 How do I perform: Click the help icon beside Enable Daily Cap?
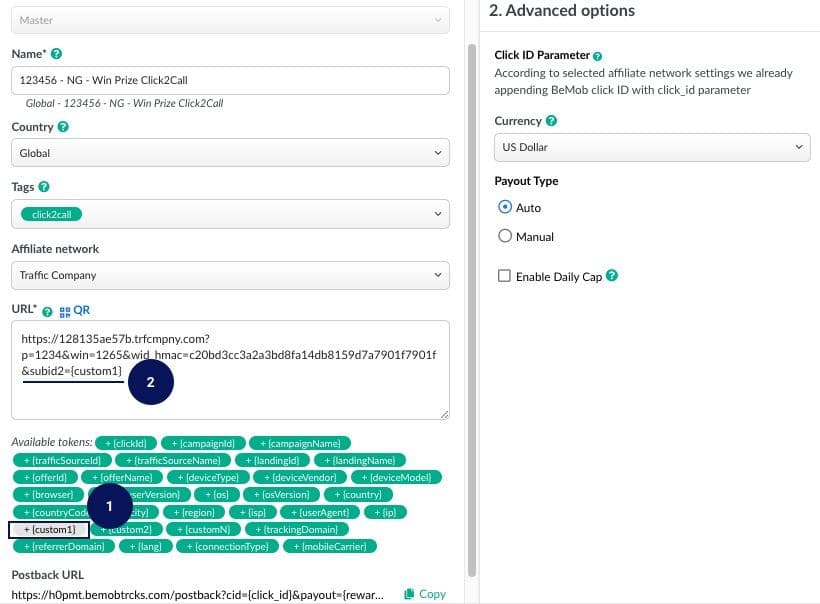tap(611, 276)
